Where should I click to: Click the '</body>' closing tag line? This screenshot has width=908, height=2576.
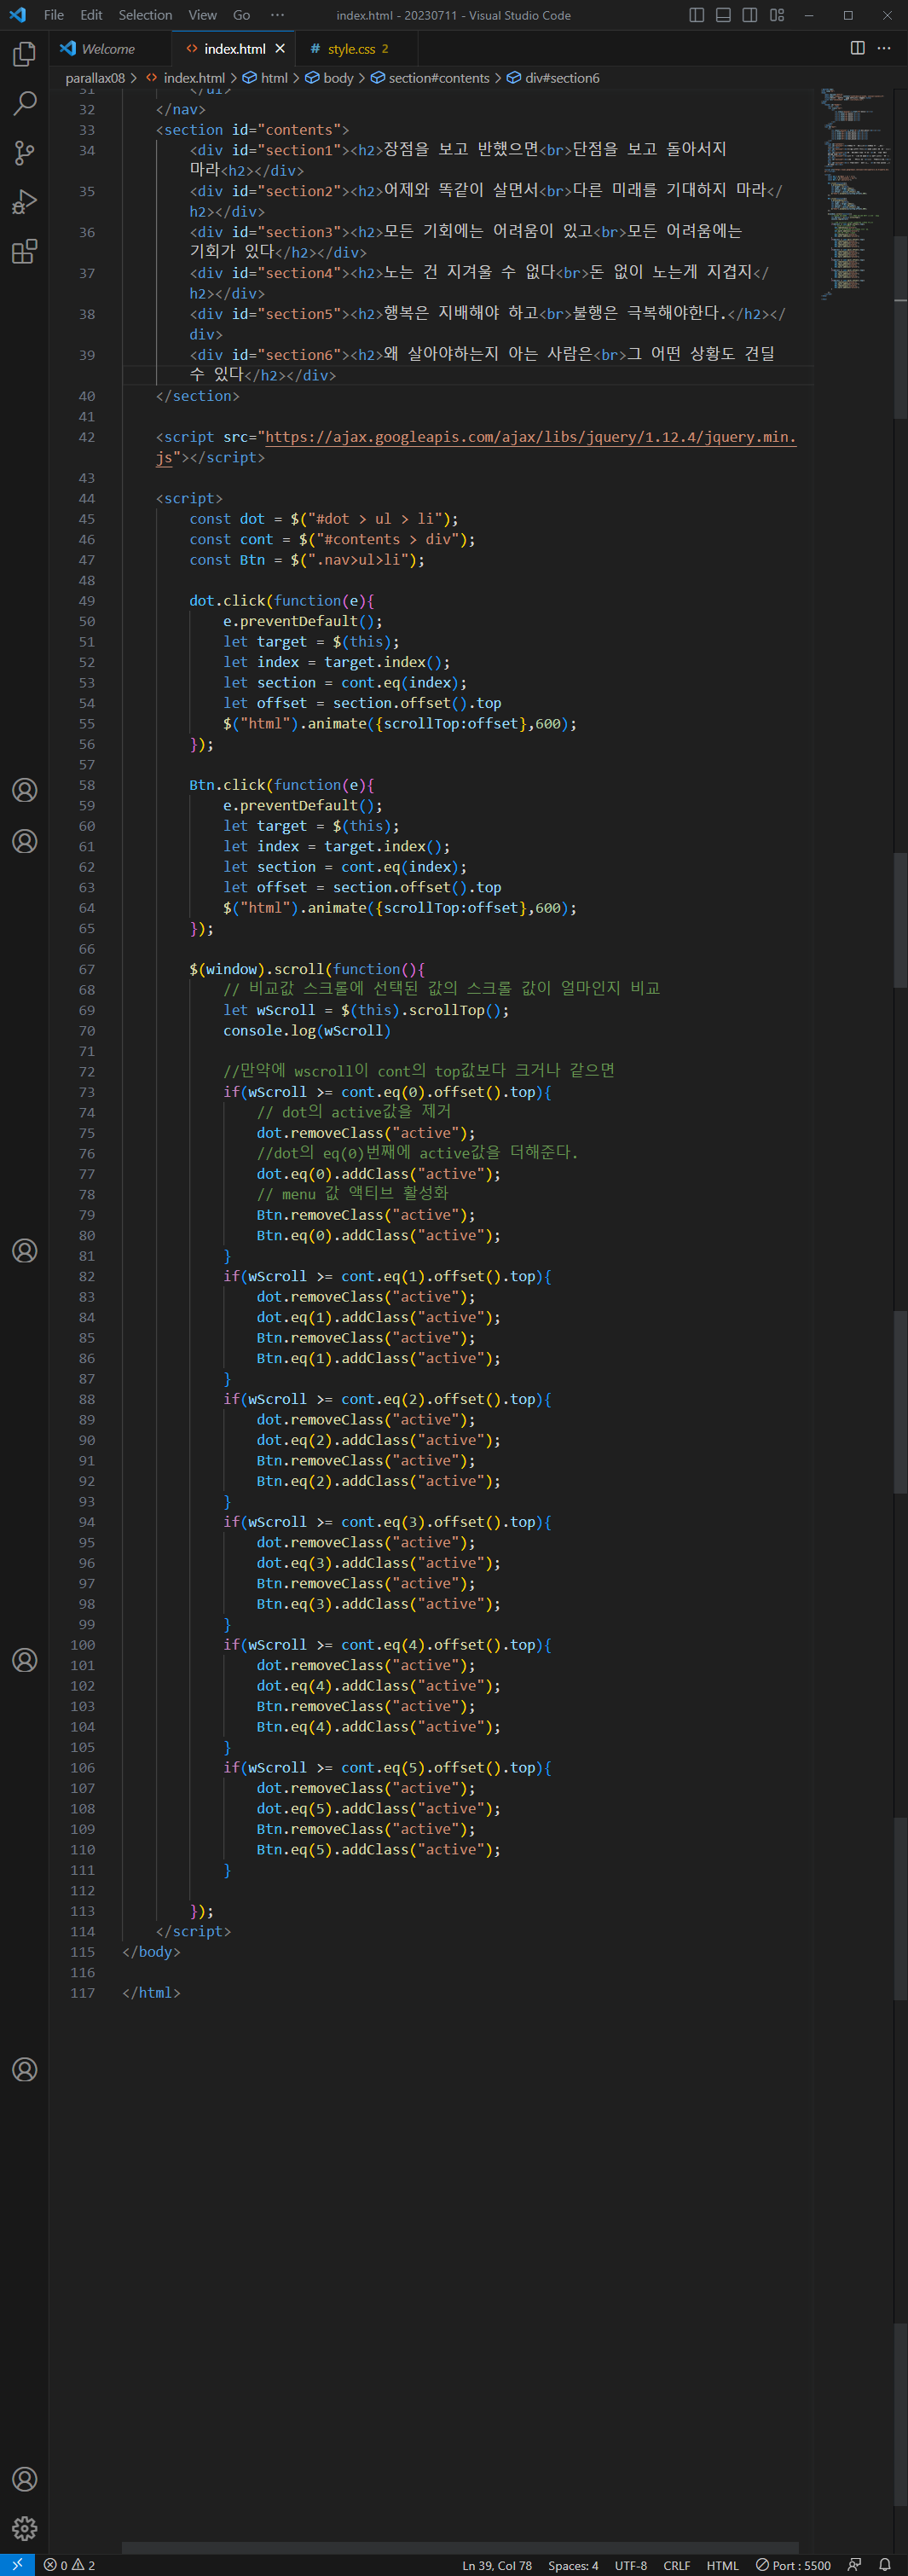coord(151,1952)
